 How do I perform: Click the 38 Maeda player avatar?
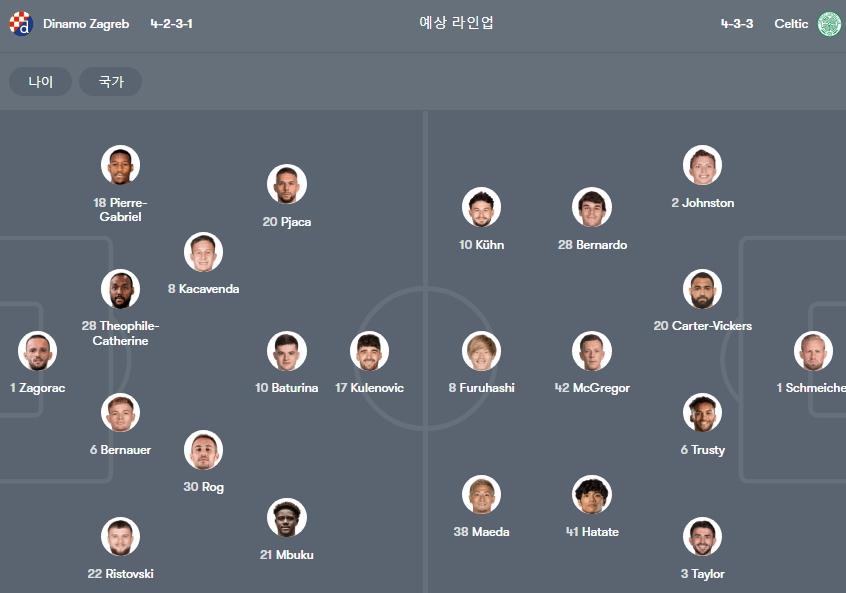[x=481, y=494]
